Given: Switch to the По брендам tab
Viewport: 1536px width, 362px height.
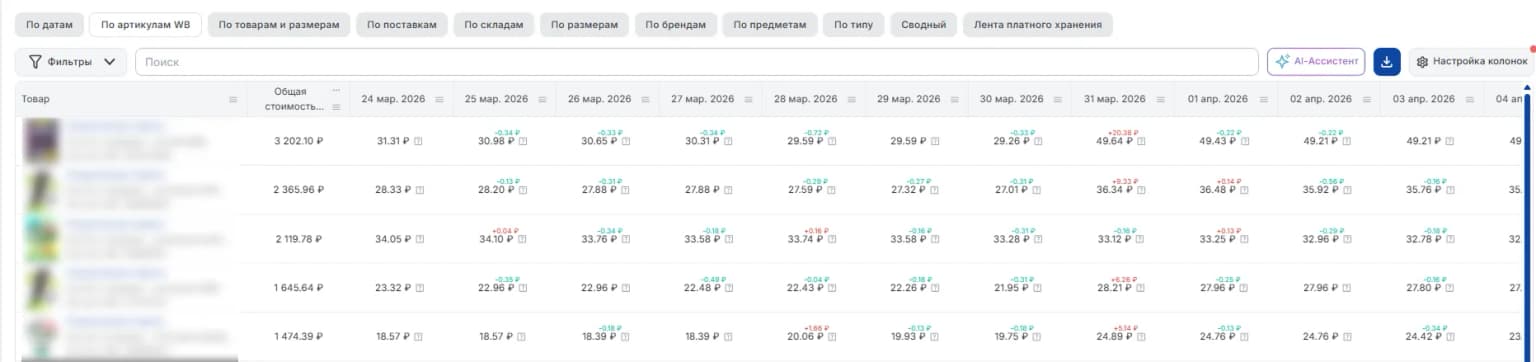Looking at the screenshot, I should click(x=675, y=24).
